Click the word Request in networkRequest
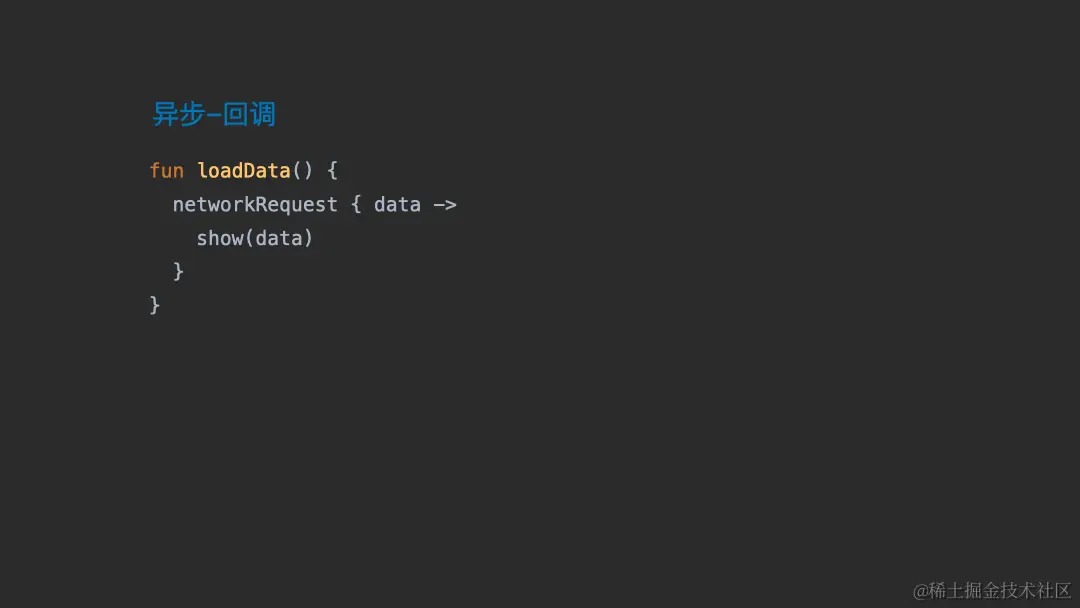The height and width of the screenshot is (608, 1080). [297, 205]
